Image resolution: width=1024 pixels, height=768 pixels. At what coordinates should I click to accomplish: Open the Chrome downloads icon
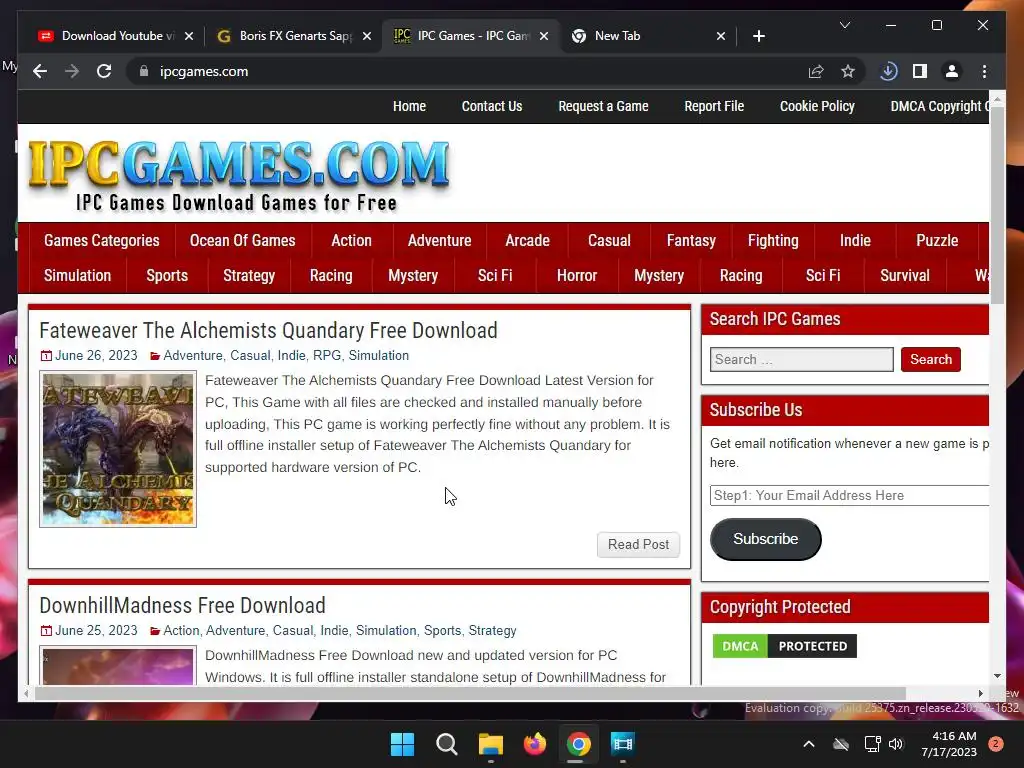coord(888,71)
